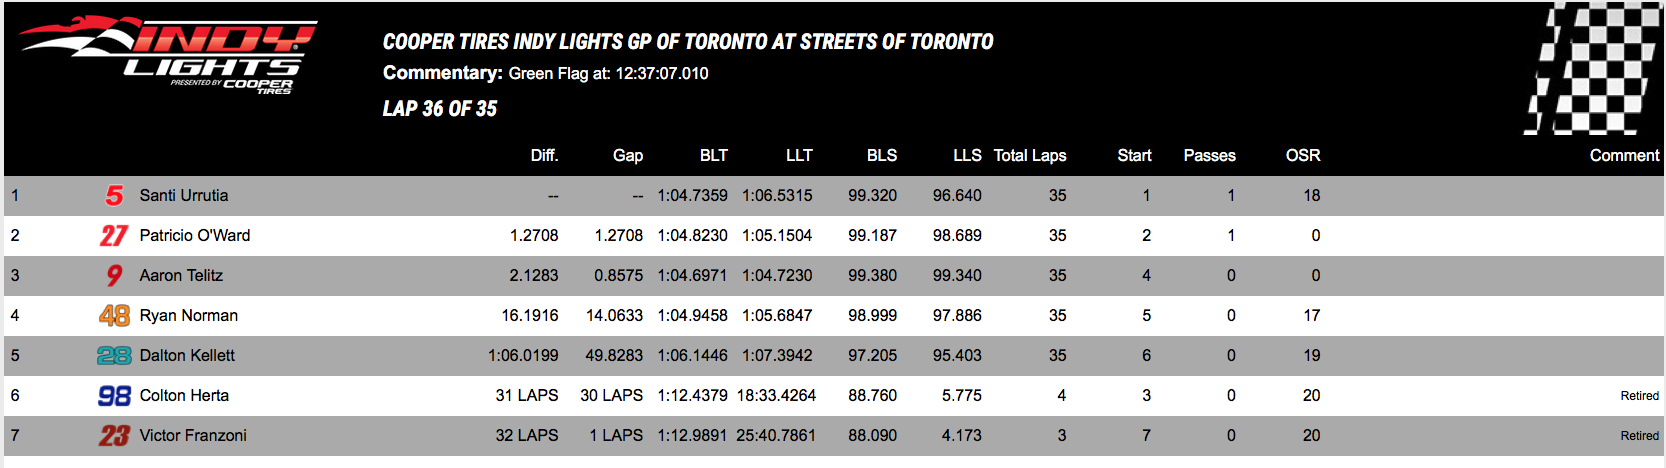The width and height of the screenshot is (1666, 468).
Task: Click the Comment column header
Action: click(1624, 155)
